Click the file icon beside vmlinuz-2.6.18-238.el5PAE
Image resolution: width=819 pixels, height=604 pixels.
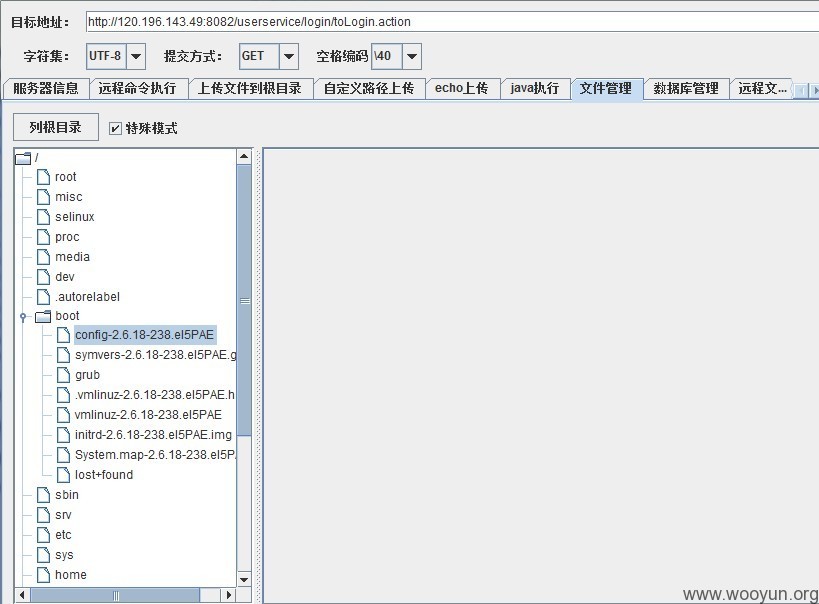tap(63, 414)
